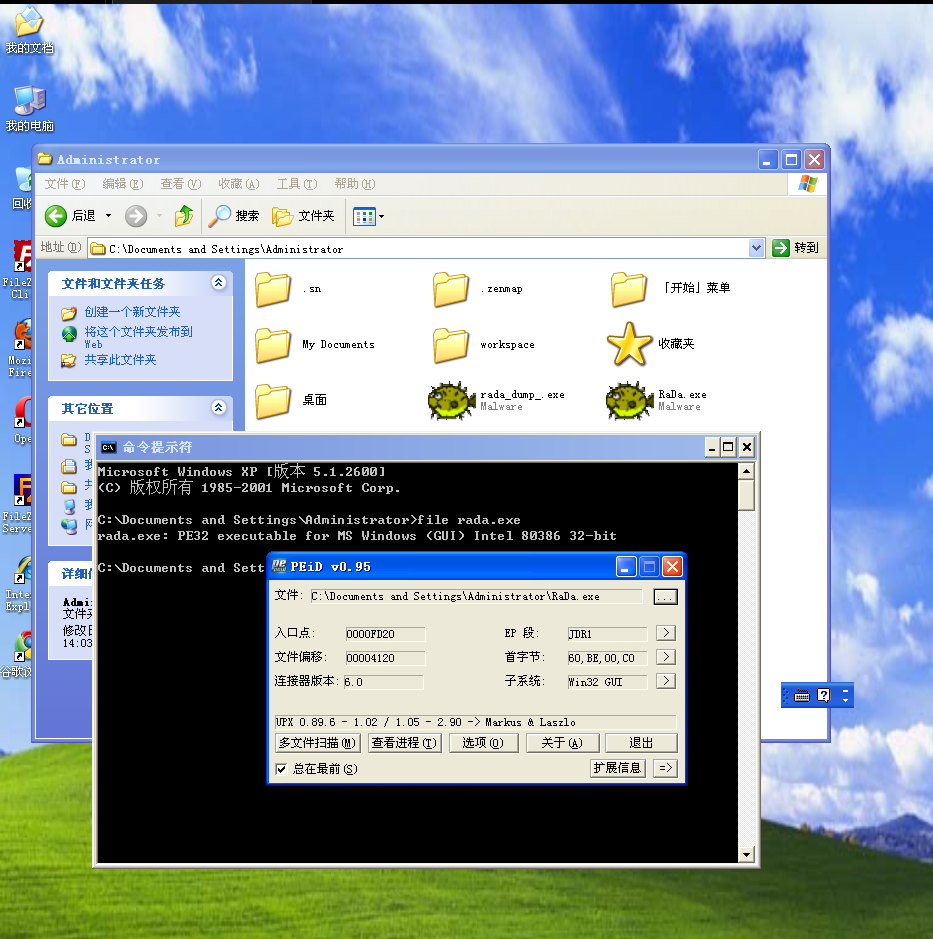This screenshot has width=933, height=939.
Task: Open the 收藏(A) menu
Action: point(238,184)
